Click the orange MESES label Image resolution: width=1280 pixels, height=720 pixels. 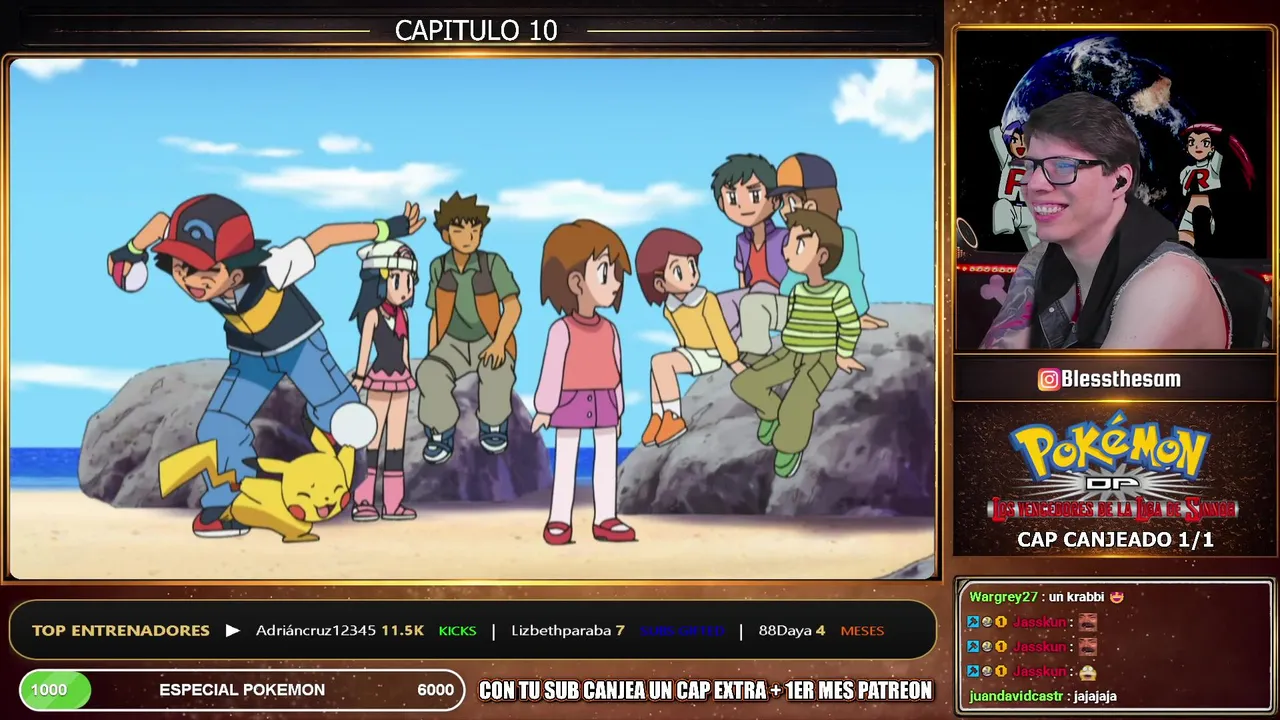click(x=862, y=631)
